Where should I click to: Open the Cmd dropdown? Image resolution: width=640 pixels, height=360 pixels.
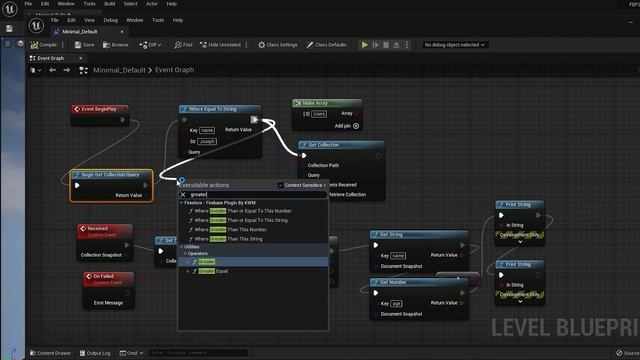click(131, 353)
